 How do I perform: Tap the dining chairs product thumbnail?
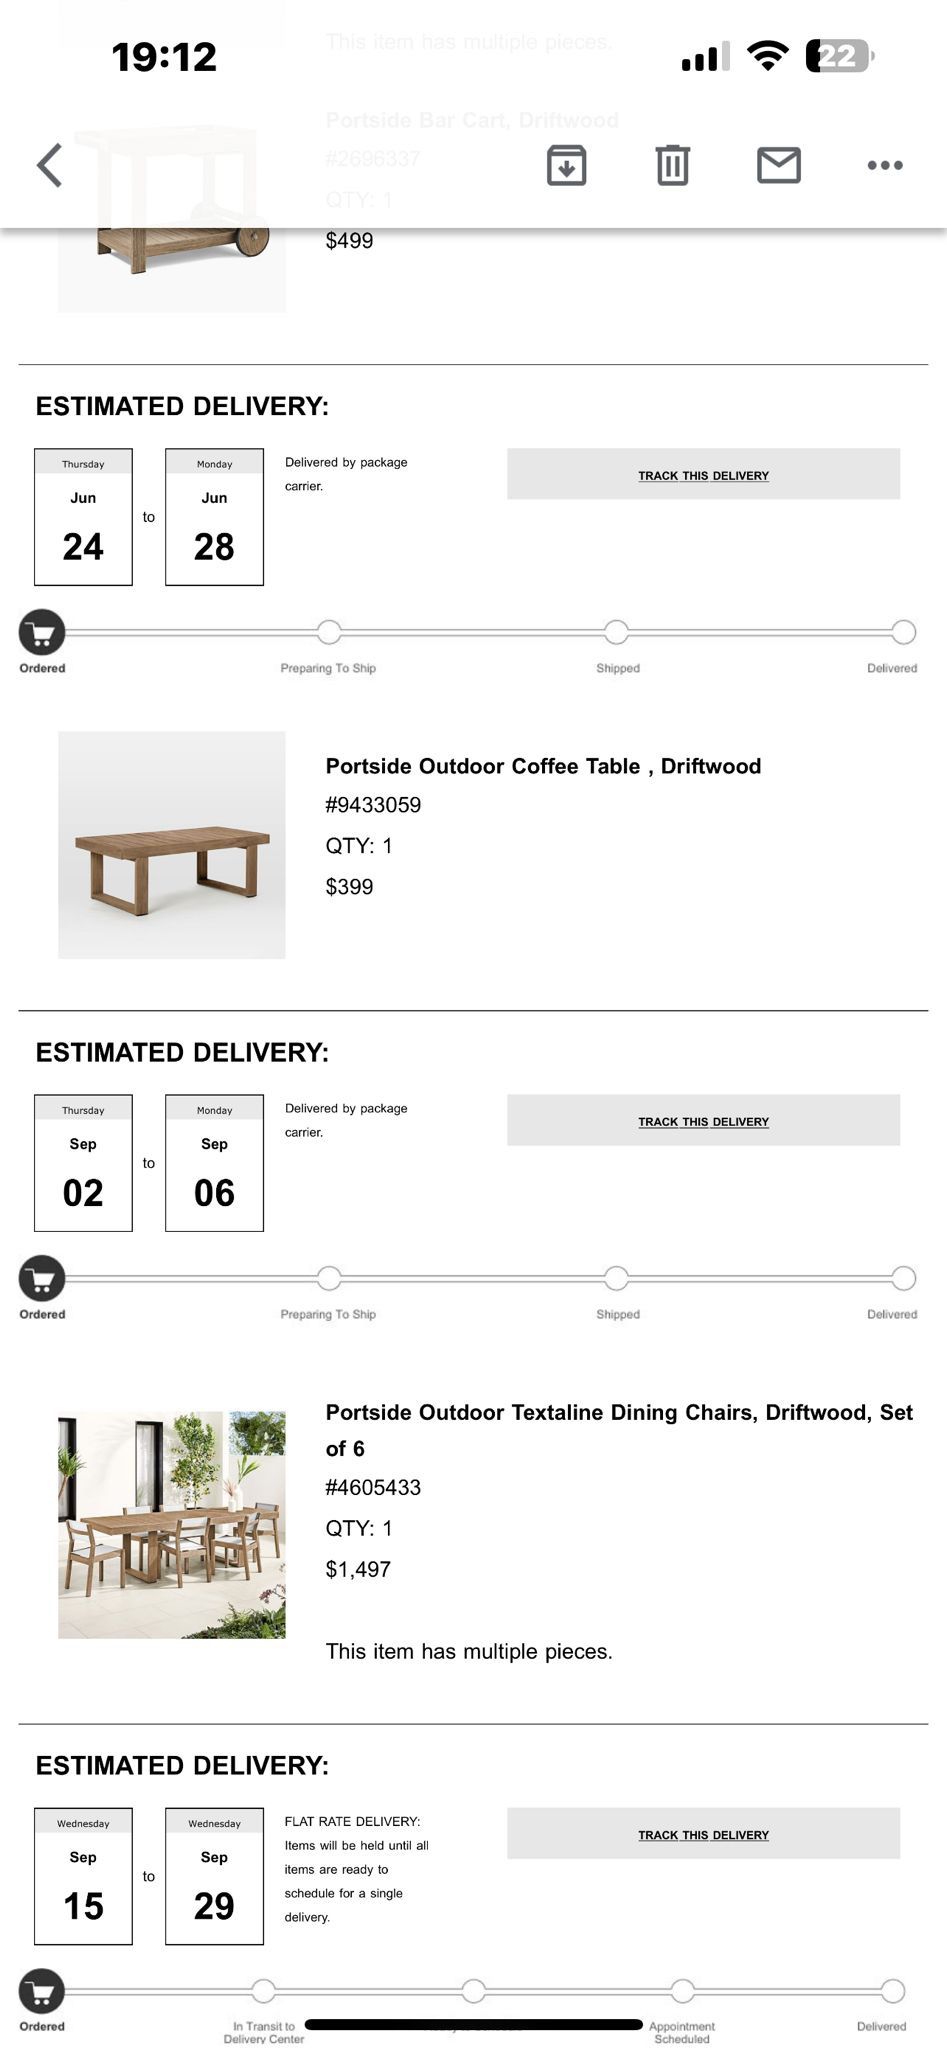[170, 1522]
